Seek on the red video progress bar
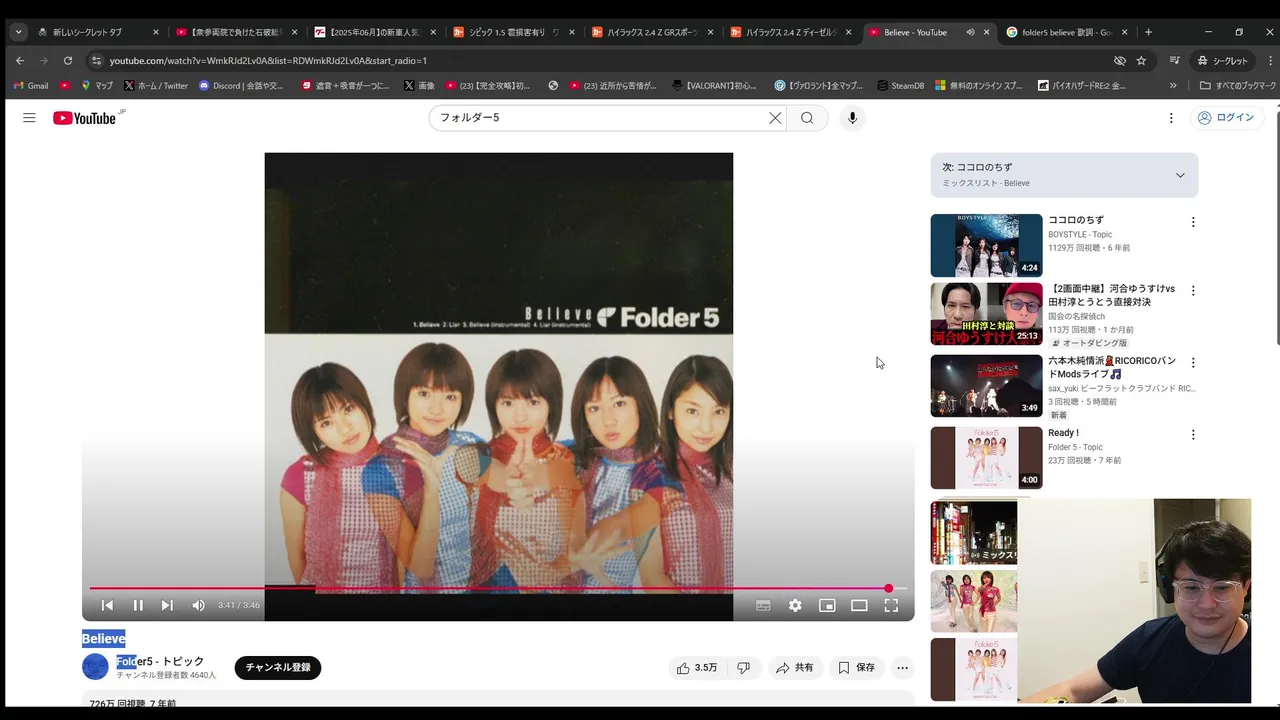 coord(498,588)
